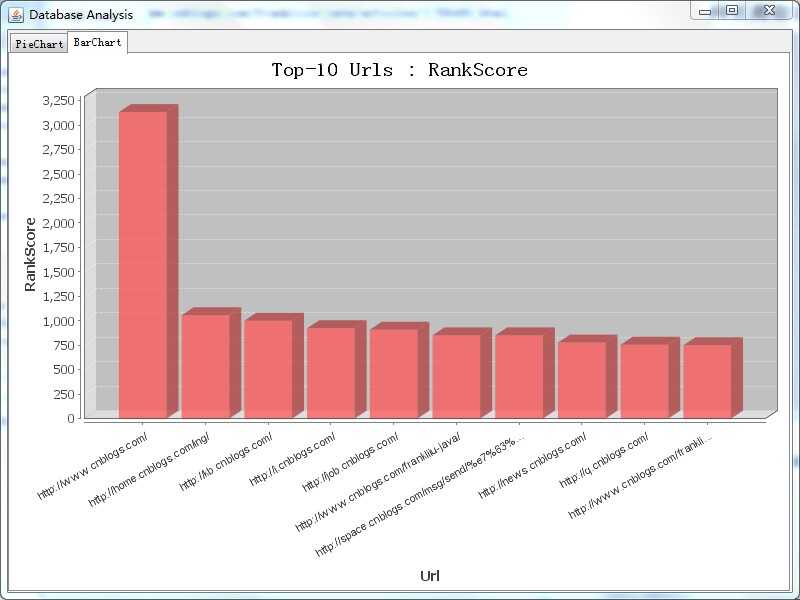Click the 250 value on the Y axis
Image resolution: width=800 pixels, height=600 pixels.
pyautogui.click(x=64, y=394)
